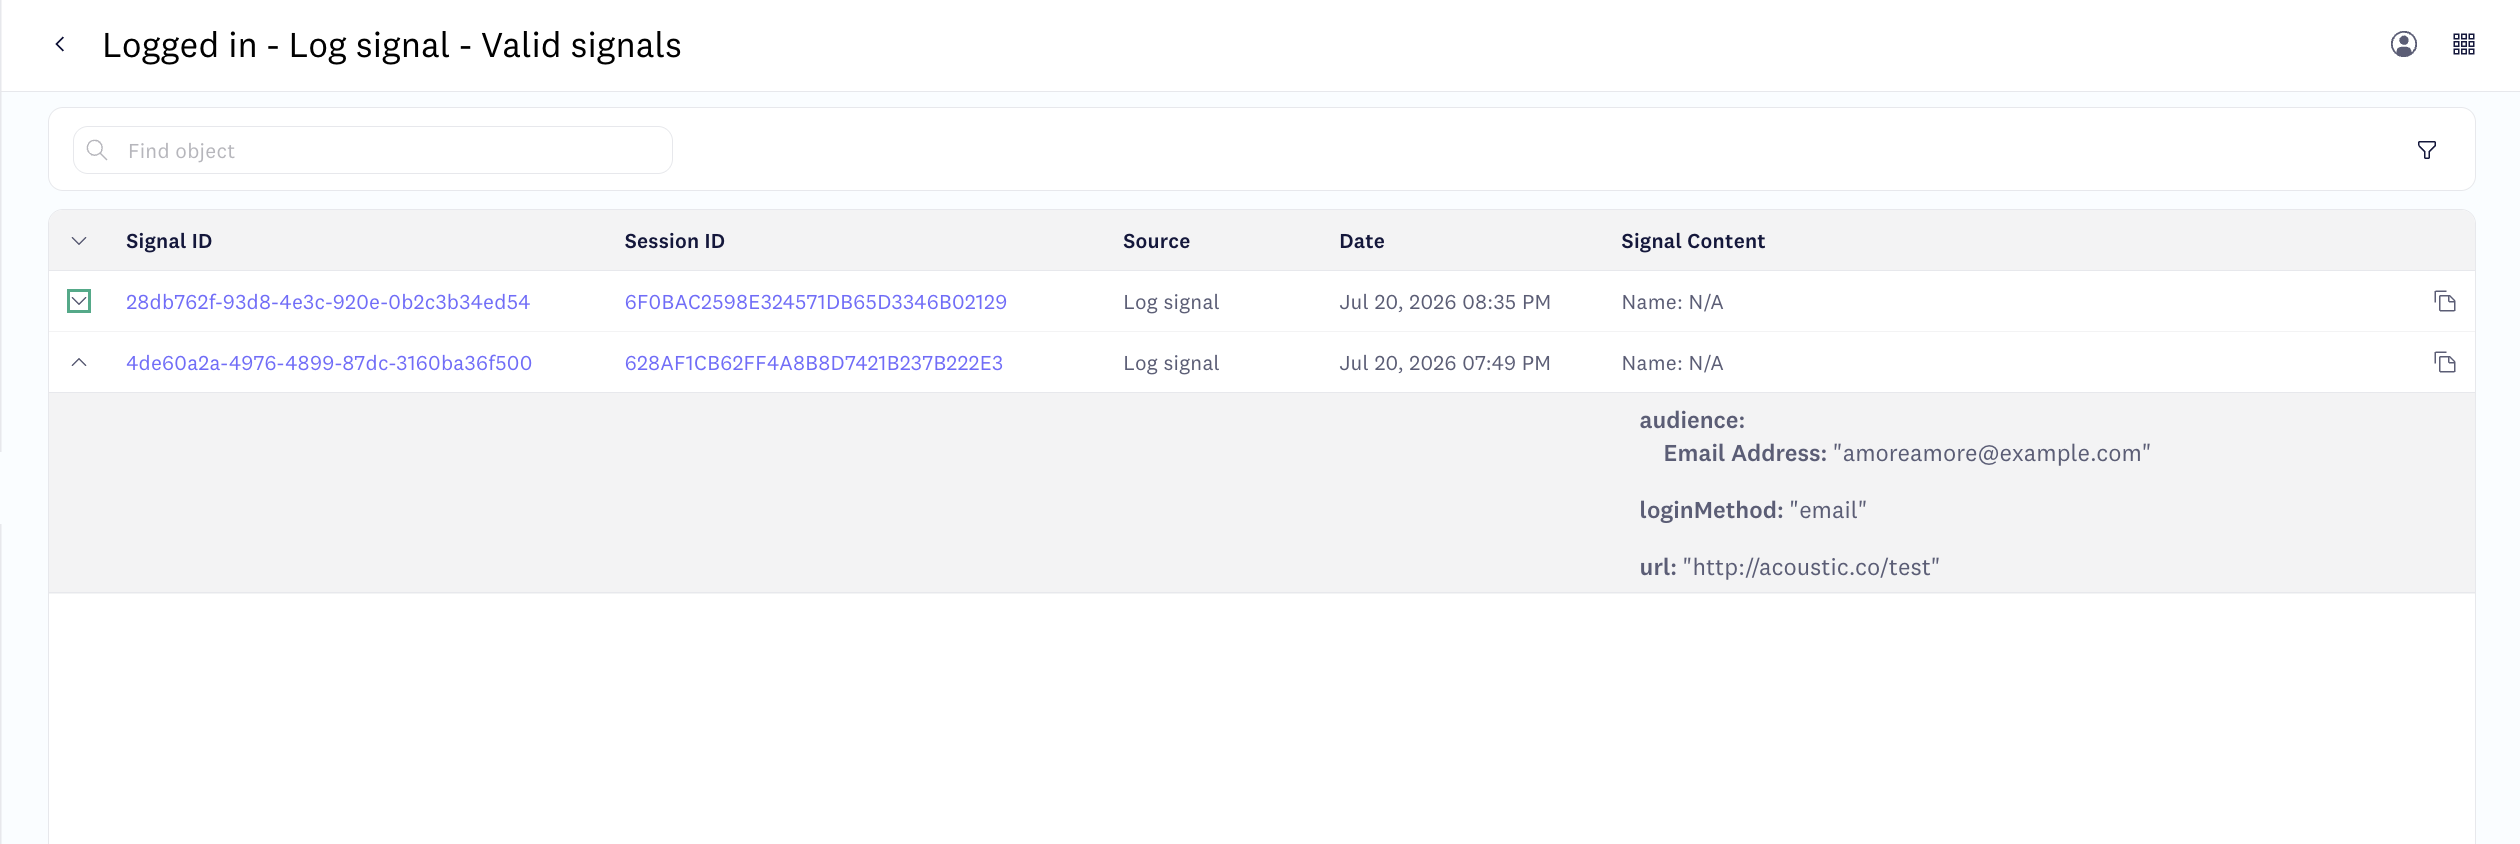Open signal 4de60a2a-4976-4899-87dc-3160ba36f500
Screen dimensions: 2520x844
coord(329,363)
